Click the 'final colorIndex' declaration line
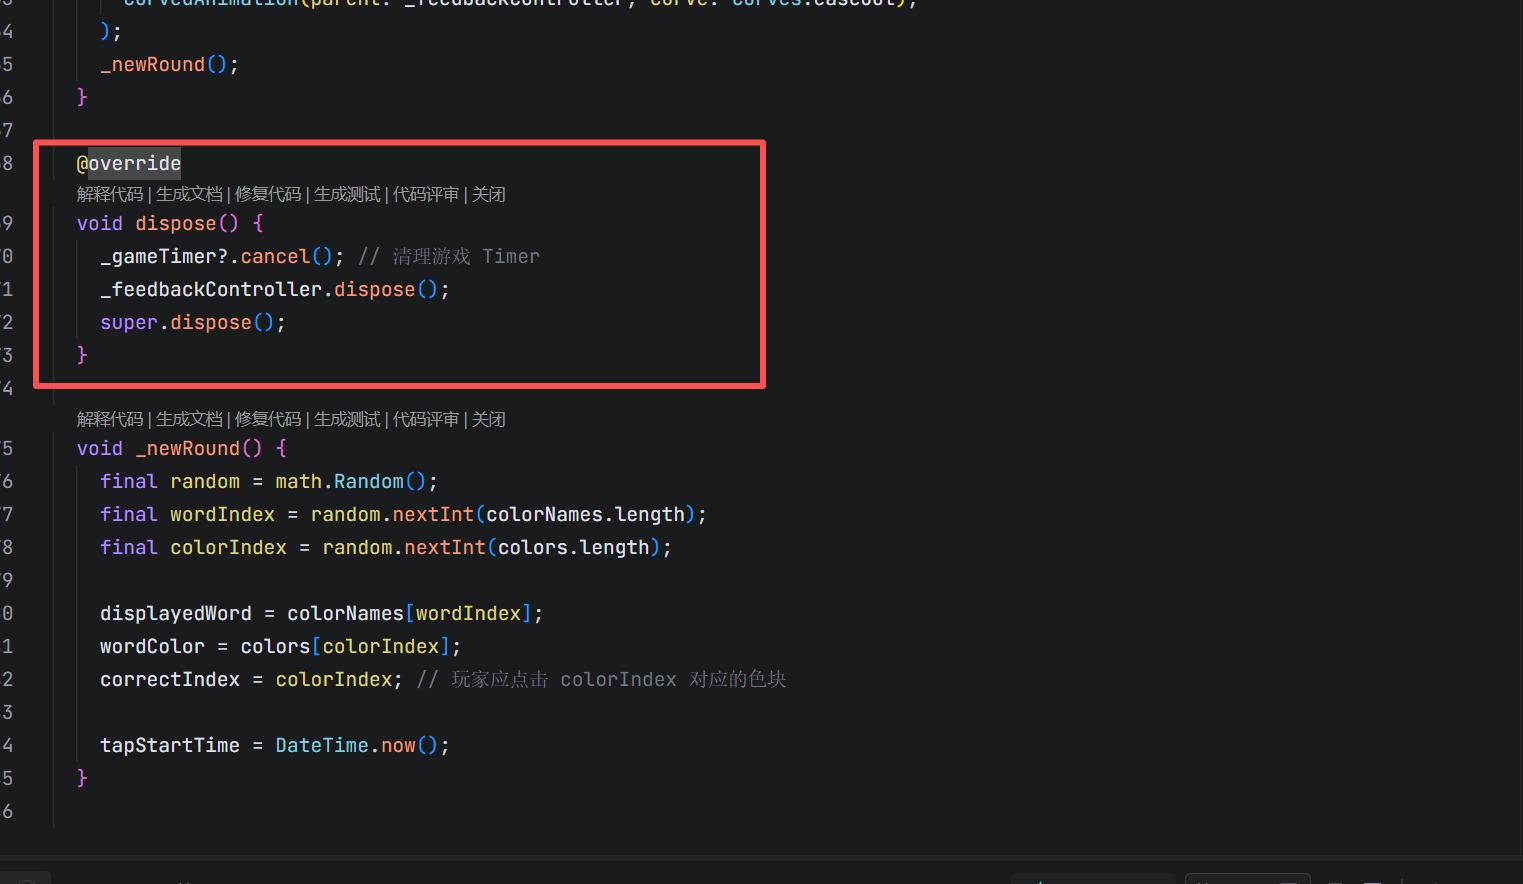 click(386, 547)
